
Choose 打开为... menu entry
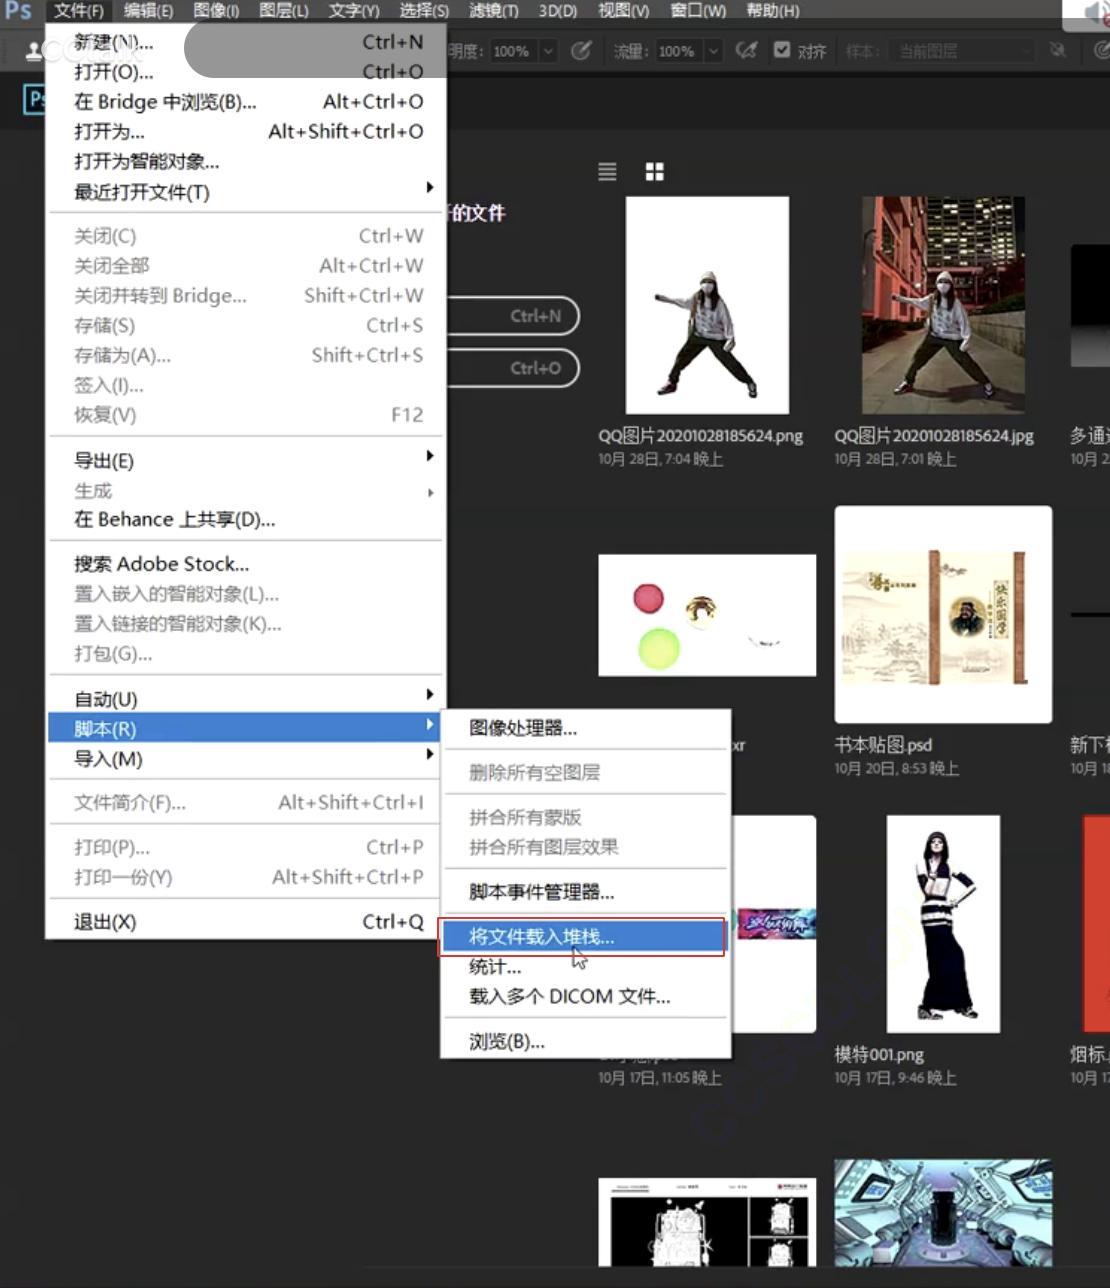pyautogui.click(x=247, y=132)
